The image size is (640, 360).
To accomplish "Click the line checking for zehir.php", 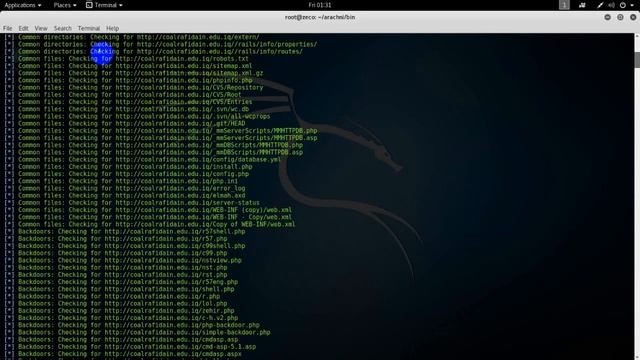I will pyautogui.click(x=119, y=311).
